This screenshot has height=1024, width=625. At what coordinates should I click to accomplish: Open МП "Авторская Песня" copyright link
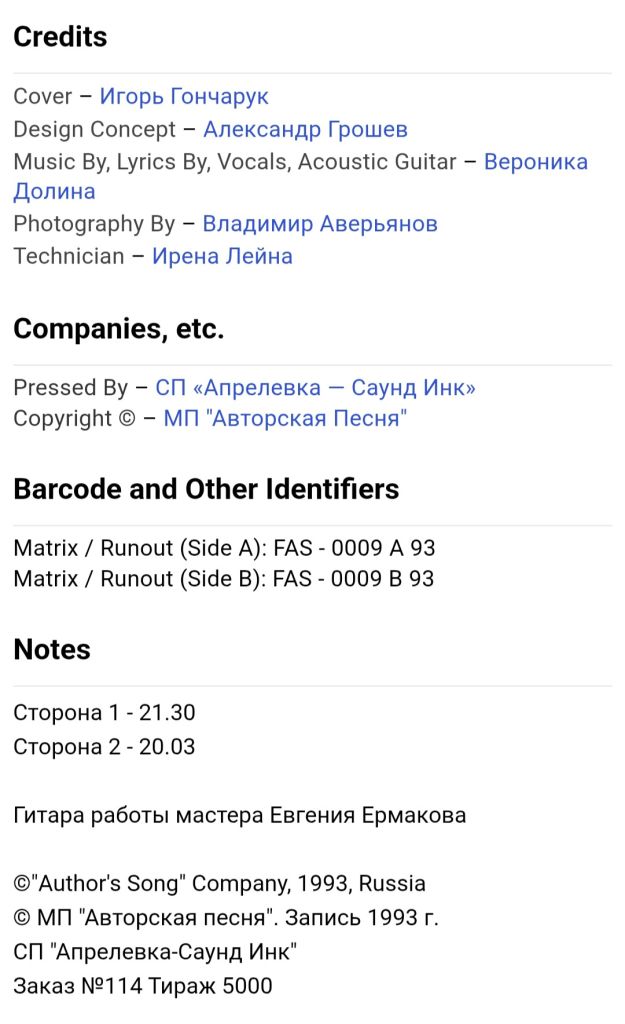pyautogui.click(x=285, y=418)
